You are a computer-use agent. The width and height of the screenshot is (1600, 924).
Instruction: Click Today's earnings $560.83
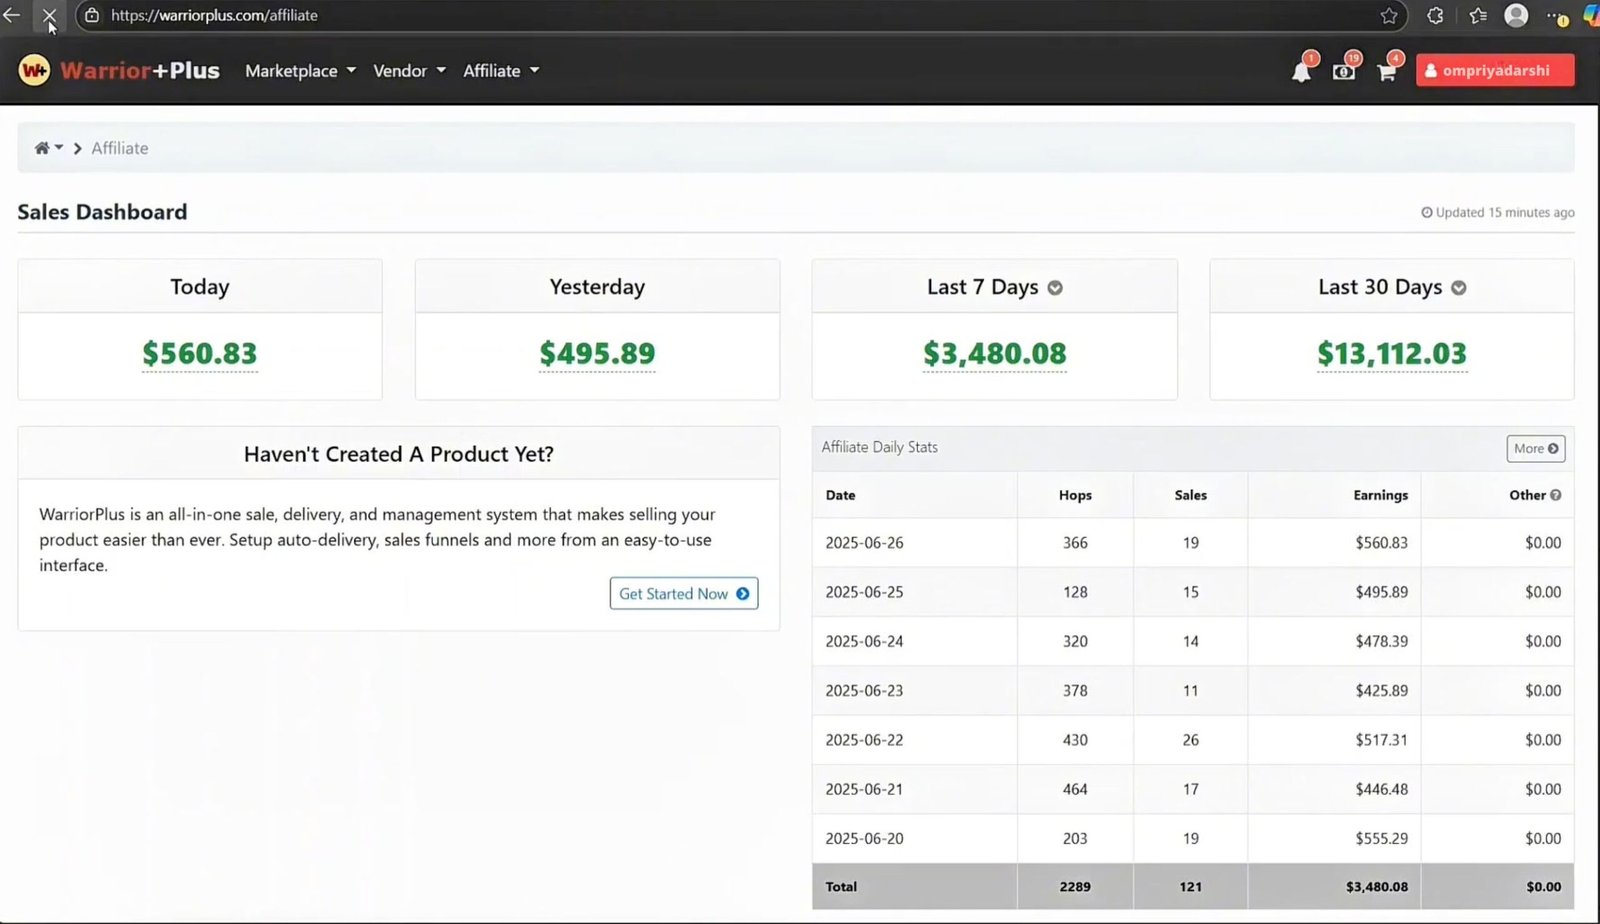[200, 353]
